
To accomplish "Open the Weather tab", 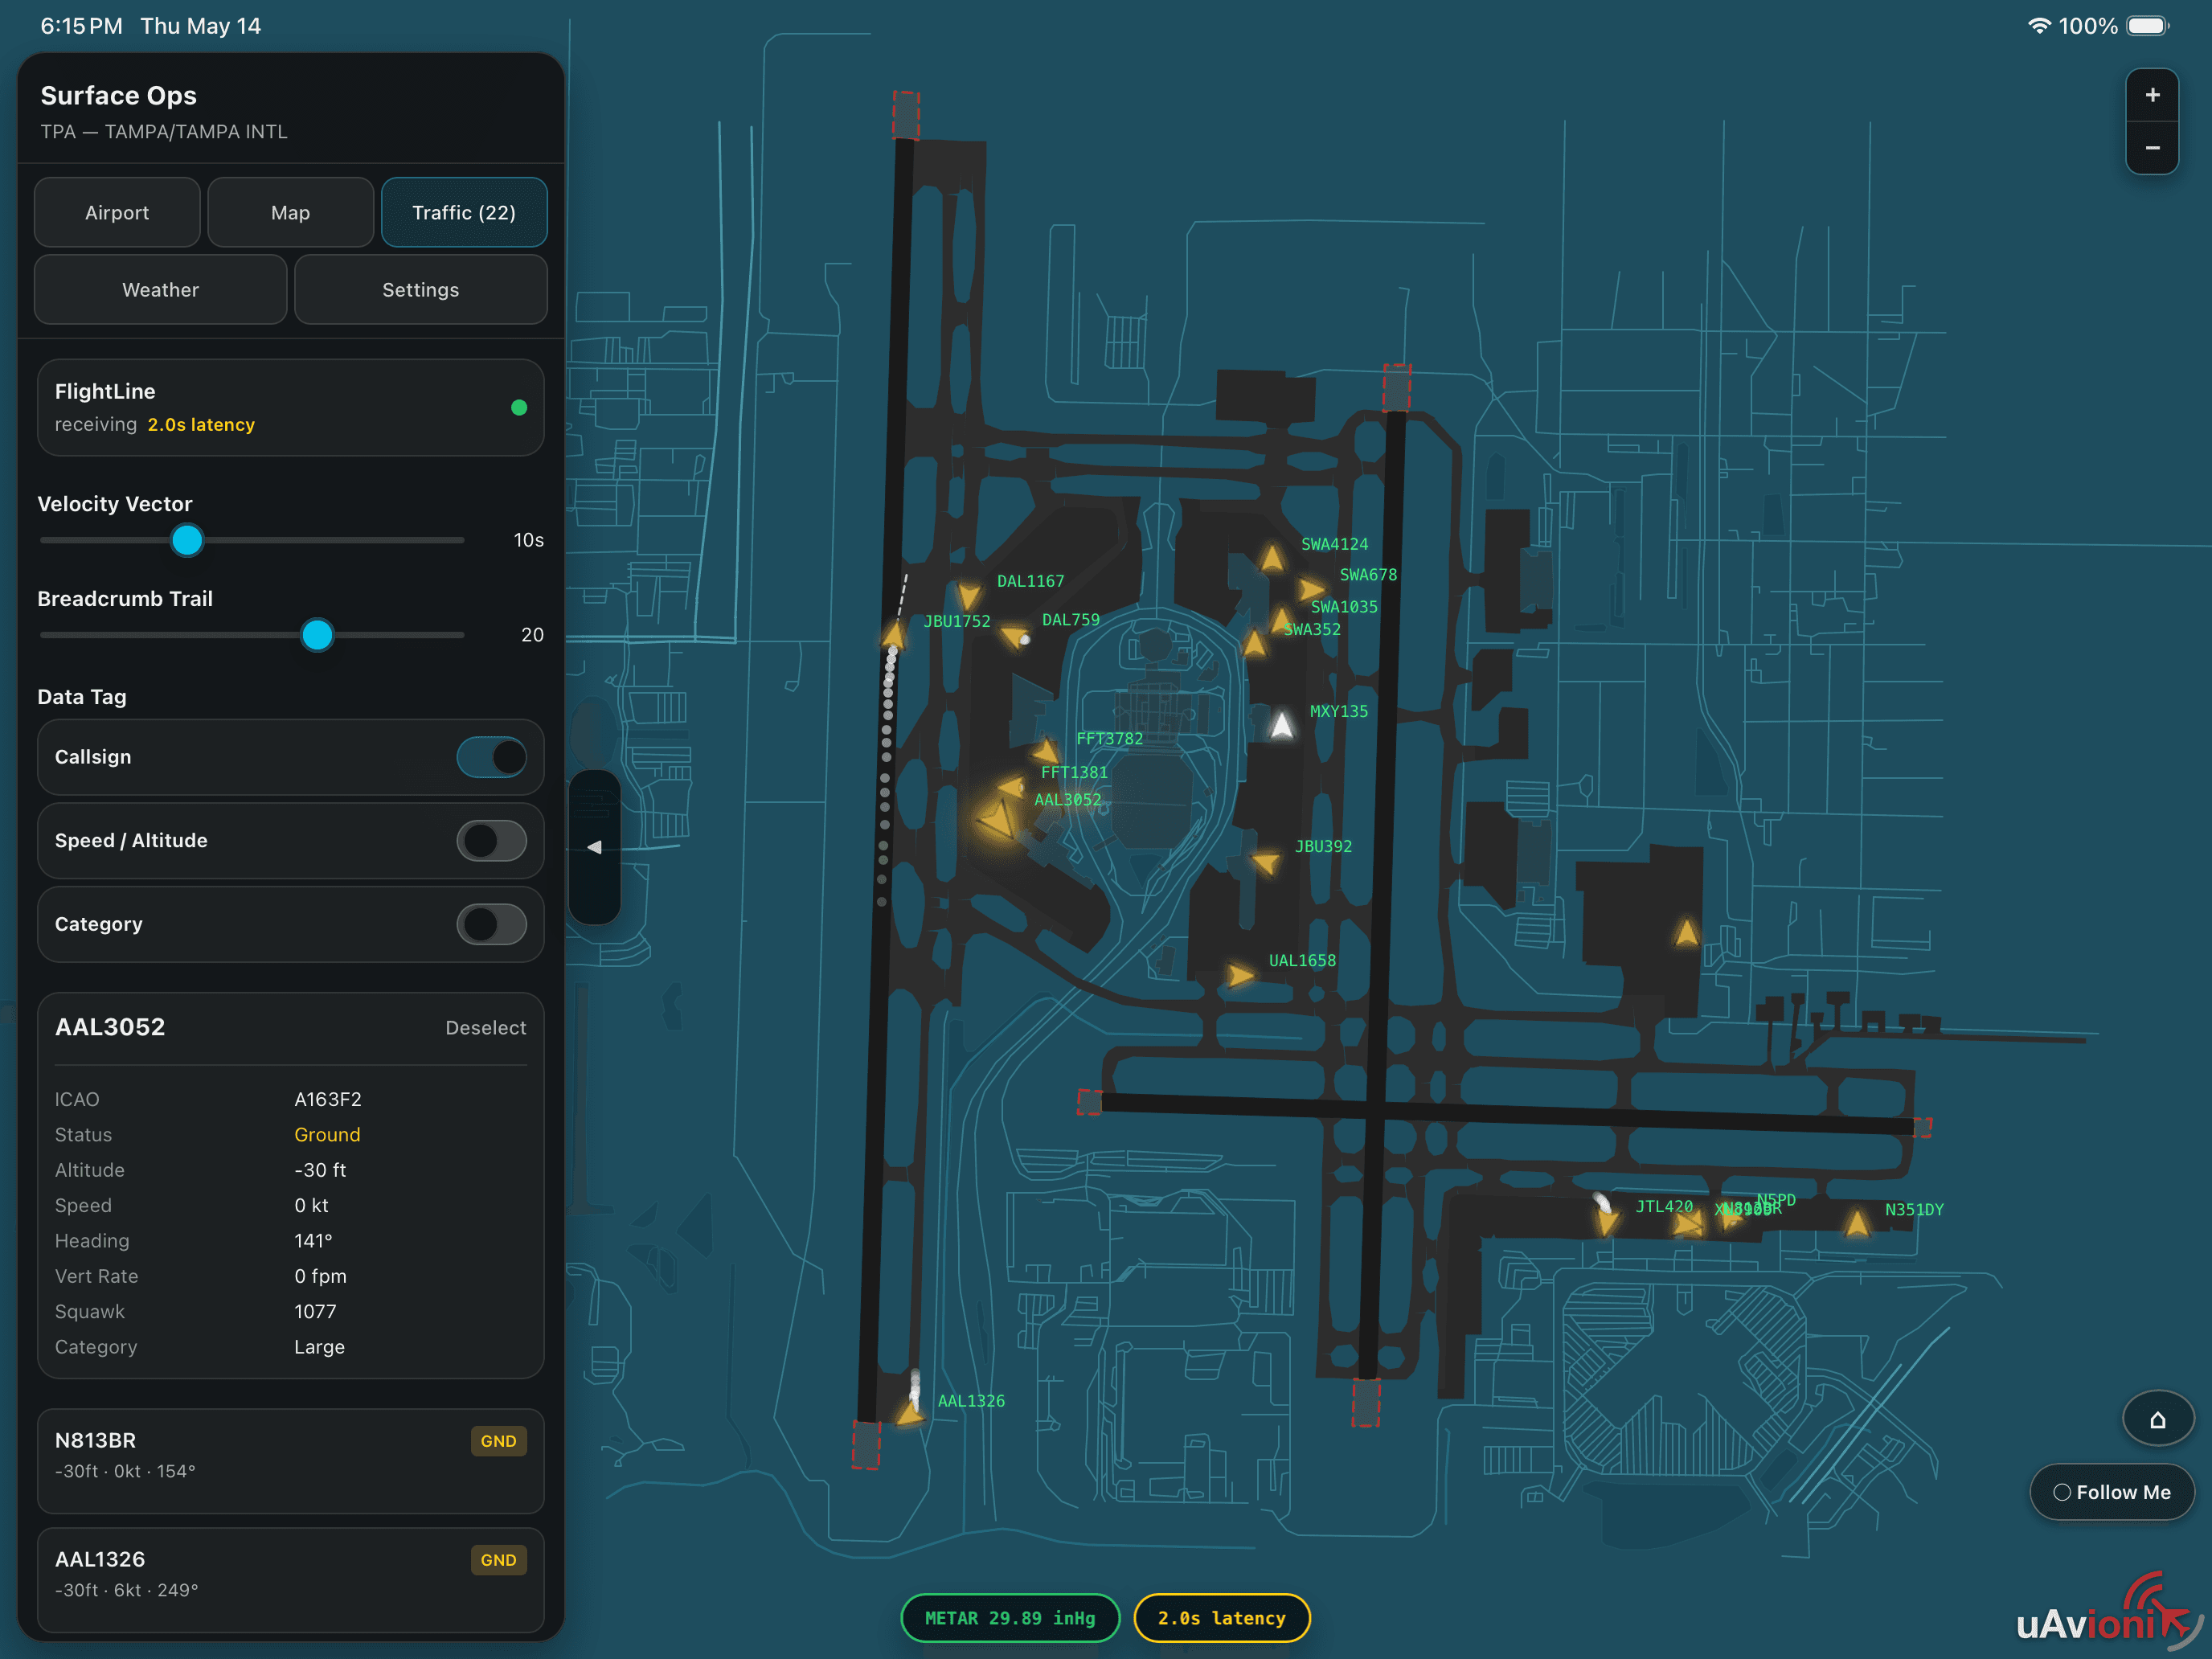I will click(161, 290).
